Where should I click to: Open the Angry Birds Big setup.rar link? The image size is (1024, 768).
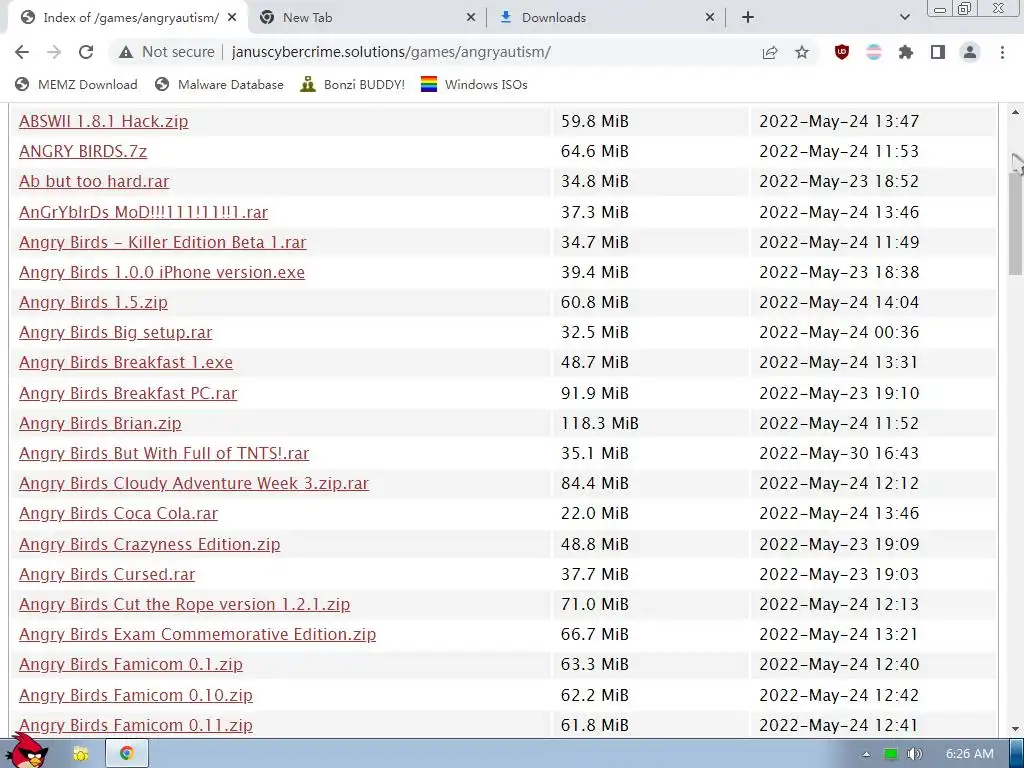point(116,332)
